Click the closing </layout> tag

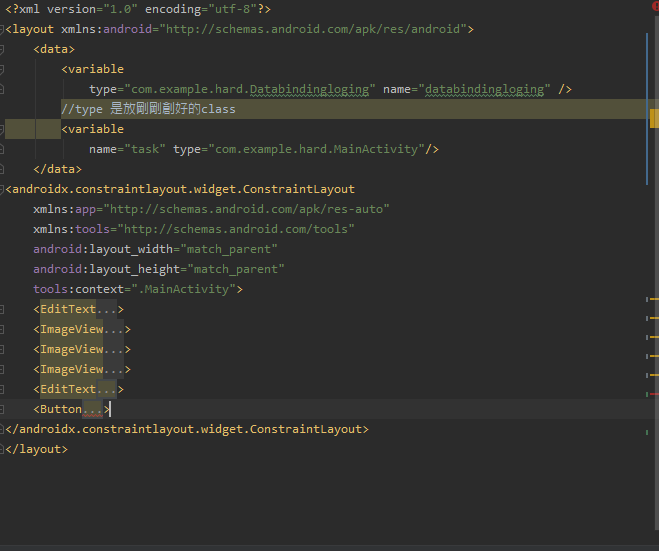37,449
